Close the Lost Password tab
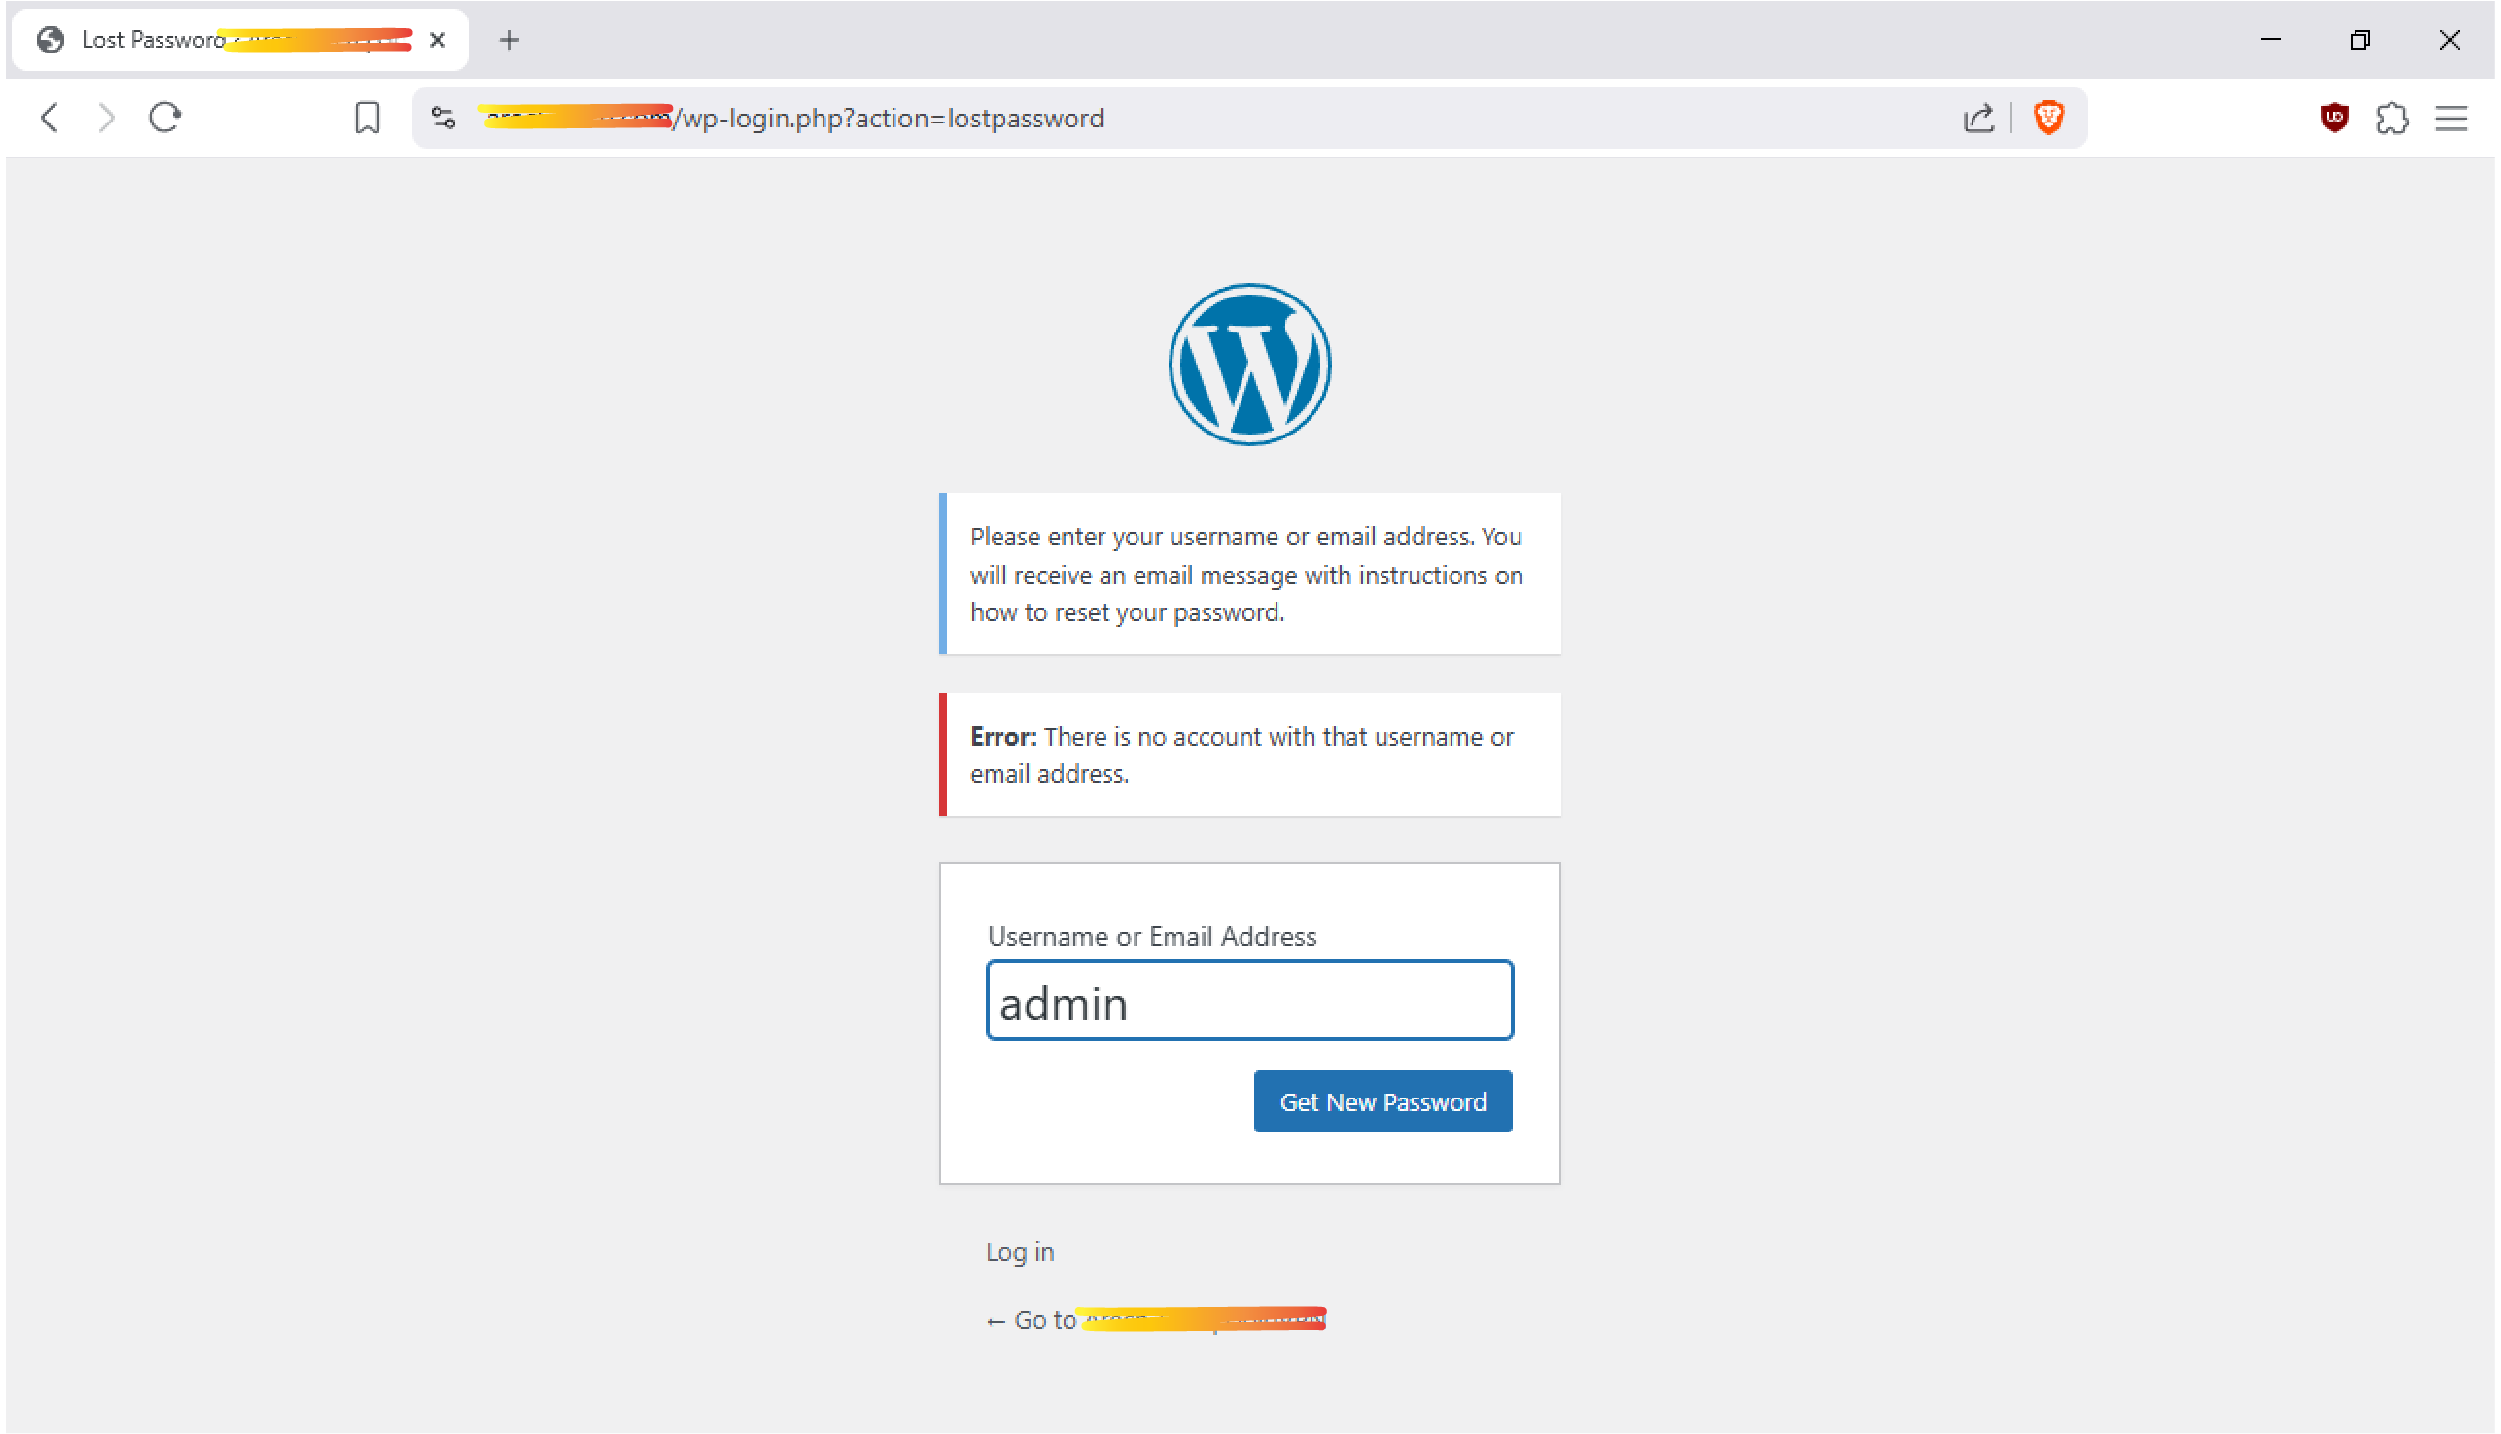 click(x=437, y=40)
